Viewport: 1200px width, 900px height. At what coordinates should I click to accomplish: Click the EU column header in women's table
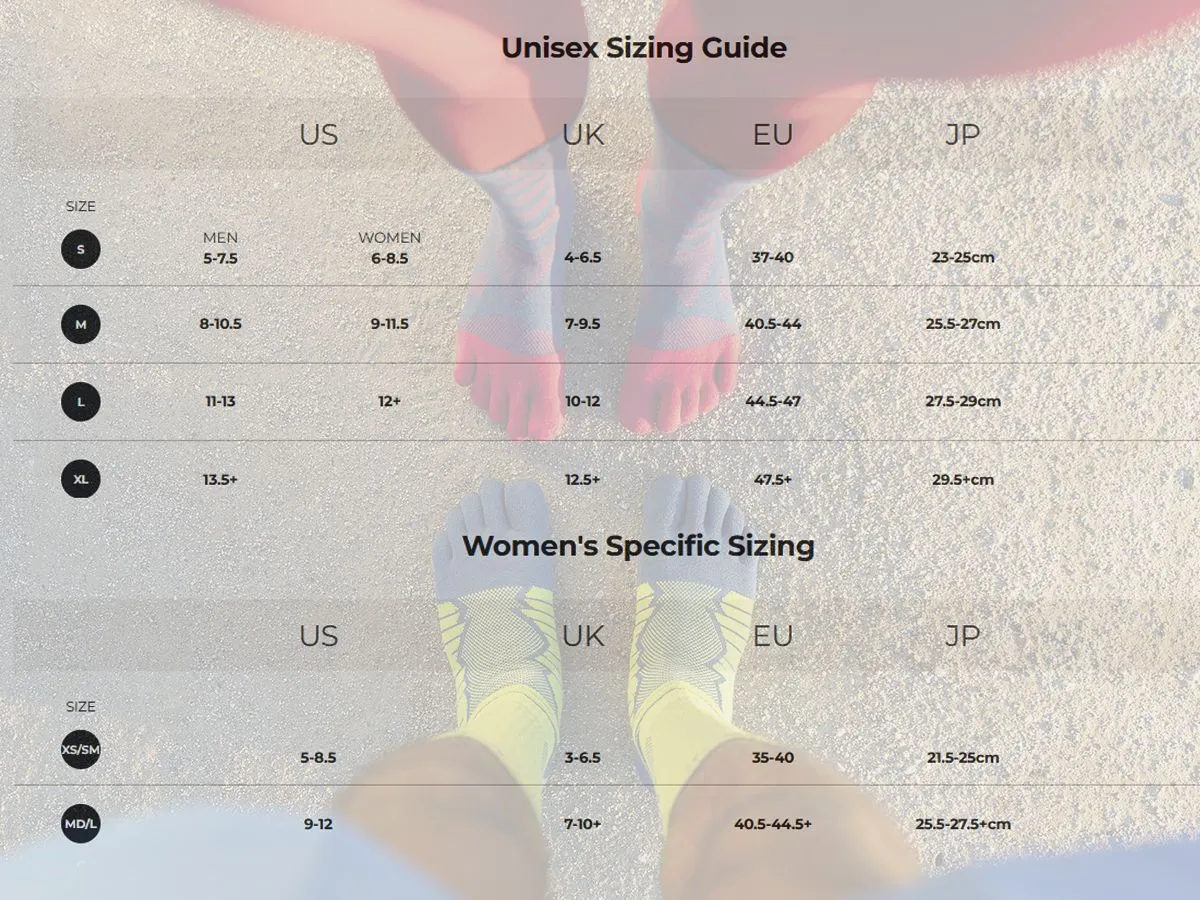[x=773, y=636]
